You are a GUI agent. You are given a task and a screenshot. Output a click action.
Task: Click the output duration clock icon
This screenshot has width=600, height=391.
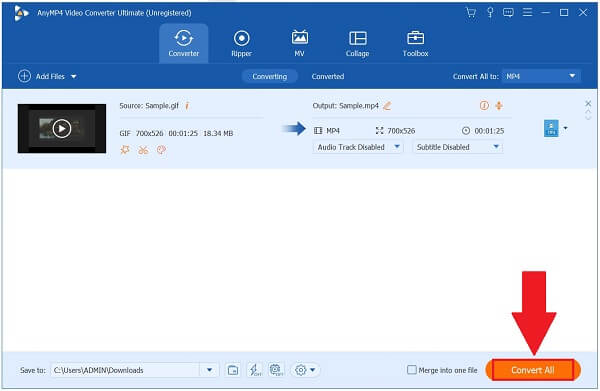[x=466, y=131]
